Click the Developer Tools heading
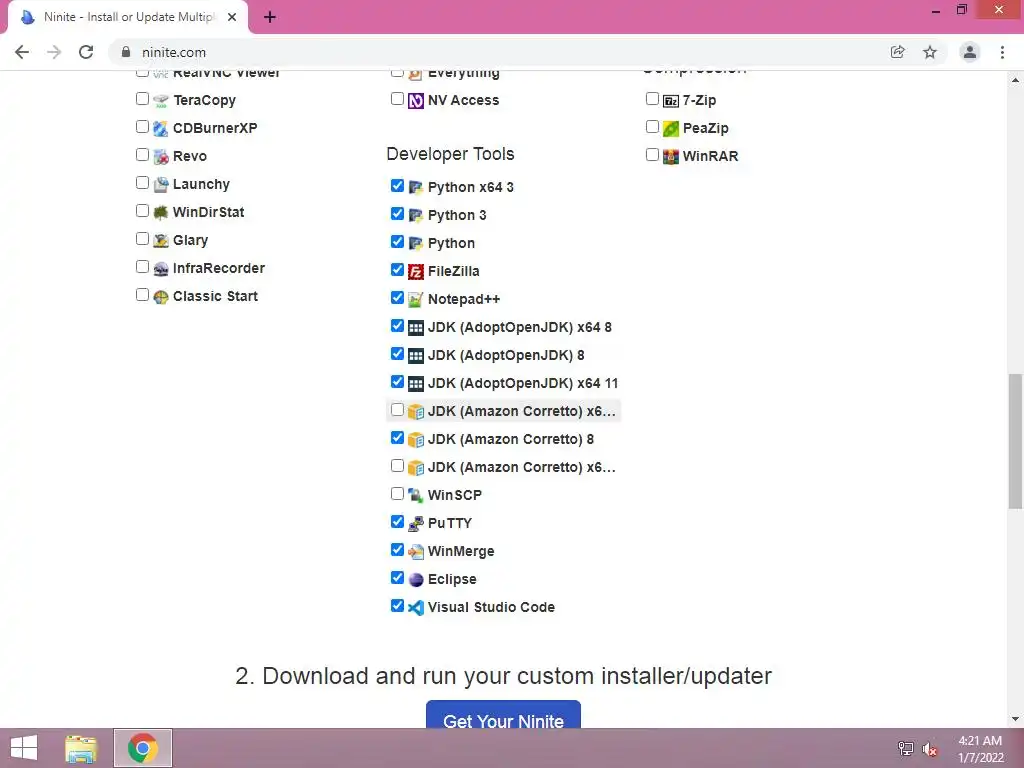Viewport: 1024px width, 768px height. 451,154
